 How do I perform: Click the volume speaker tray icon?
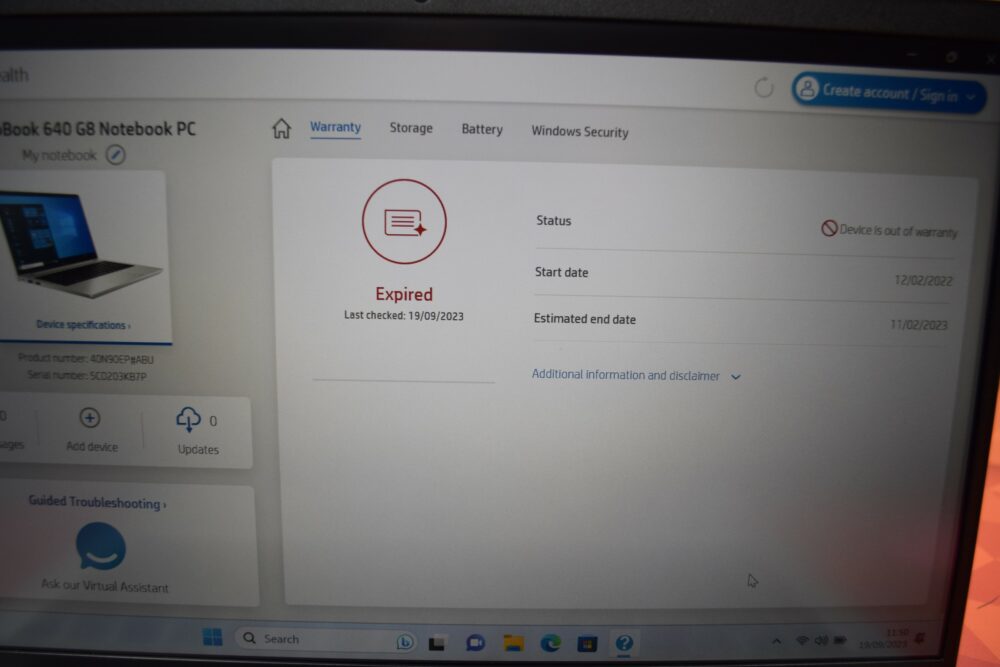point(821,640)
